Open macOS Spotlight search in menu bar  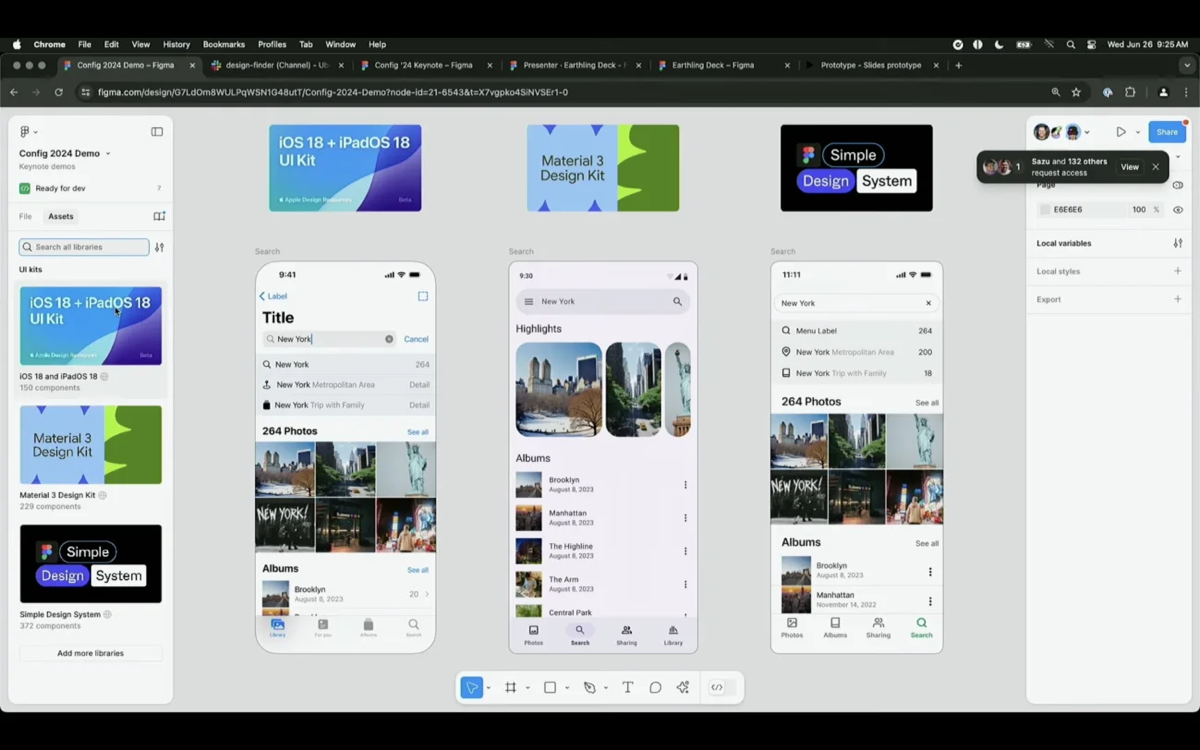(1071, 45)
